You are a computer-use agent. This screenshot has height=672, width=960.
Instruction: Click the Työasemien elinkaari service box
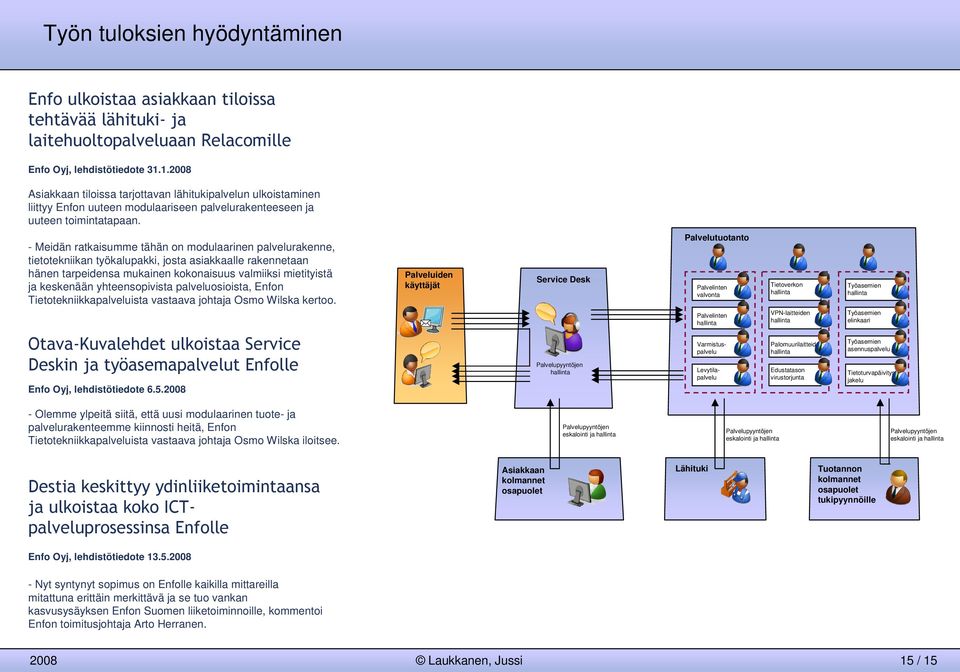tap(870, 316)
